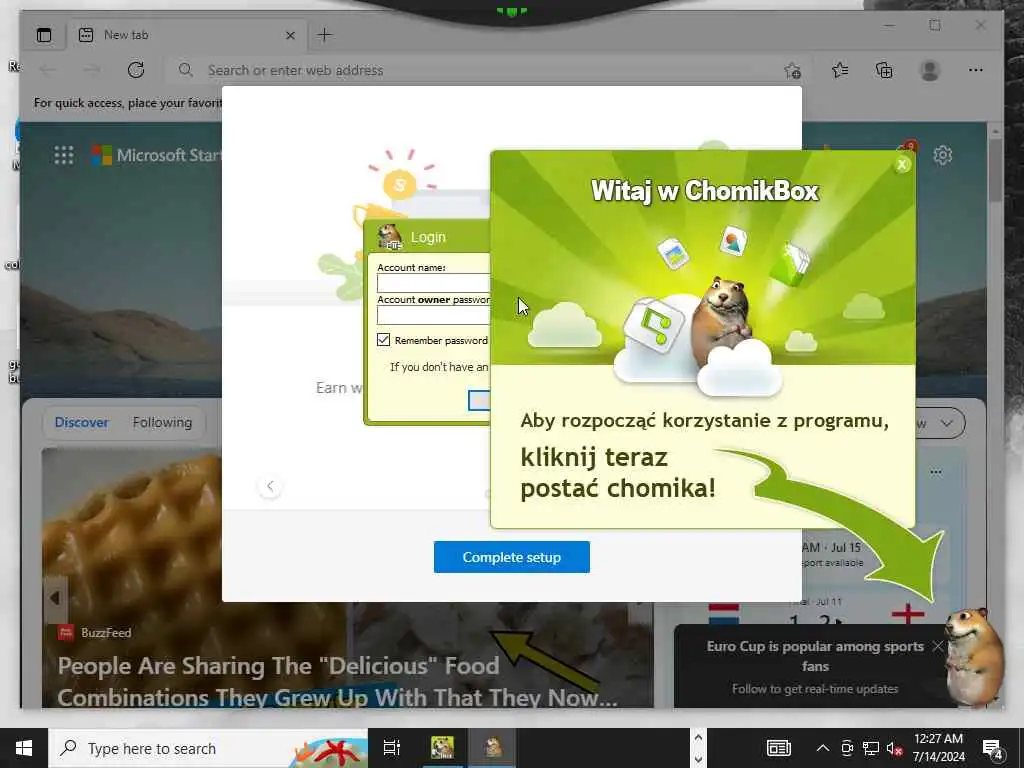Open Microsoft Start page settings gear

click(x=942, y=155)
